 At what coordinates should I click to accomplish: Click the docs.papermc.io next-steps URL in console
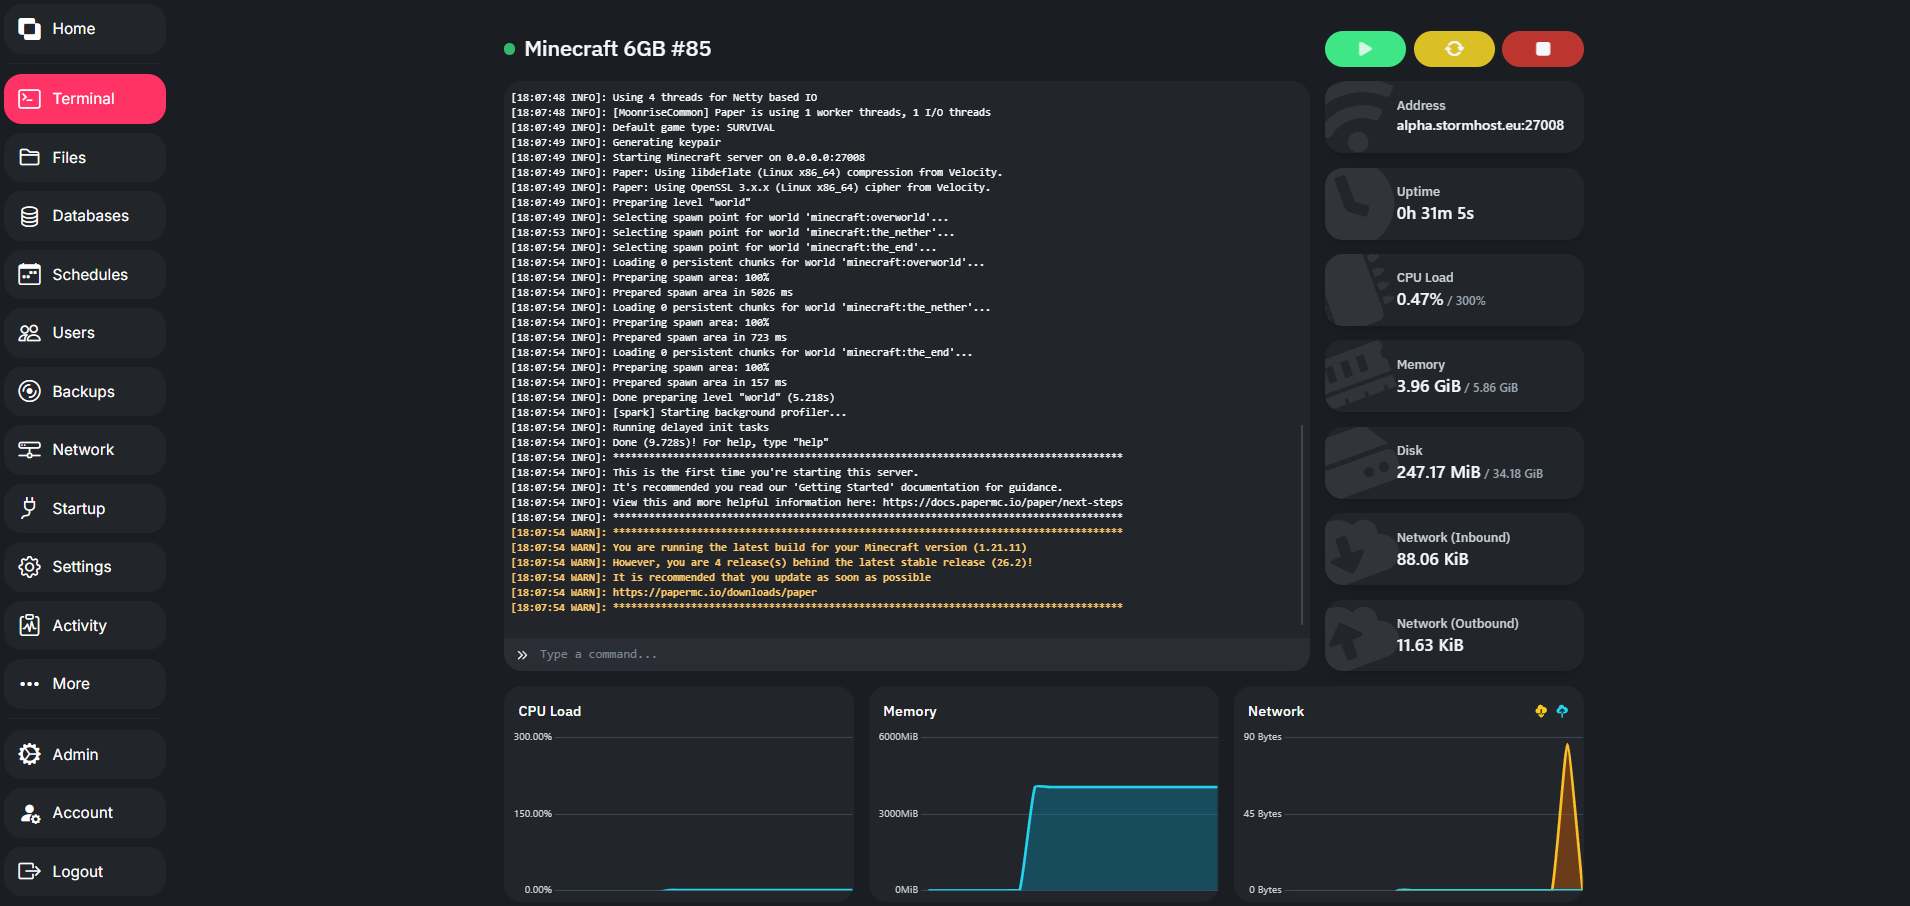(x=1002, y=503)
